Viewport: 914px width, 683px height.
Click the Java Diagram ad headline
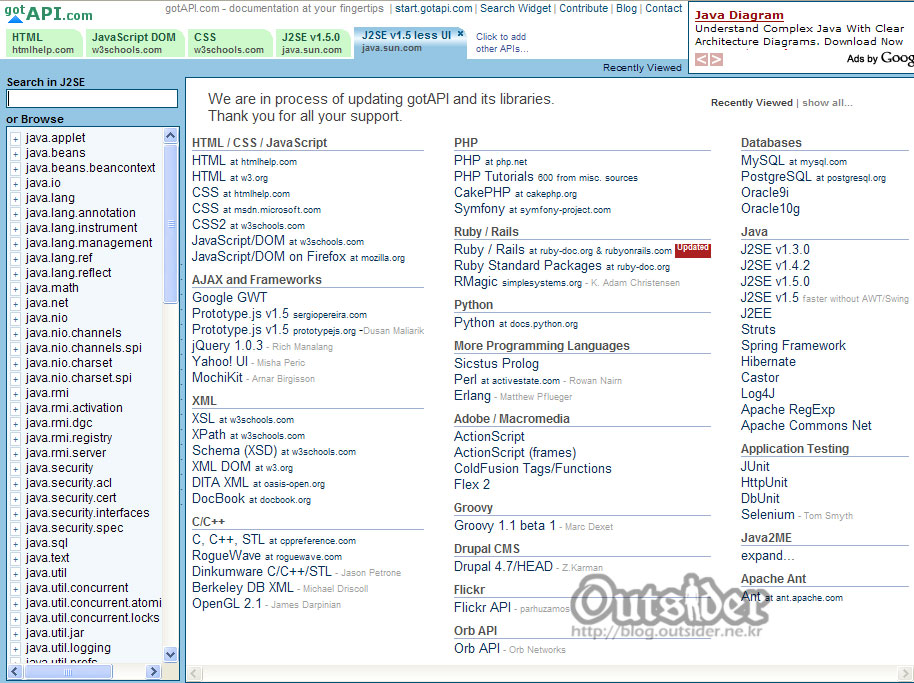(739, 15)
